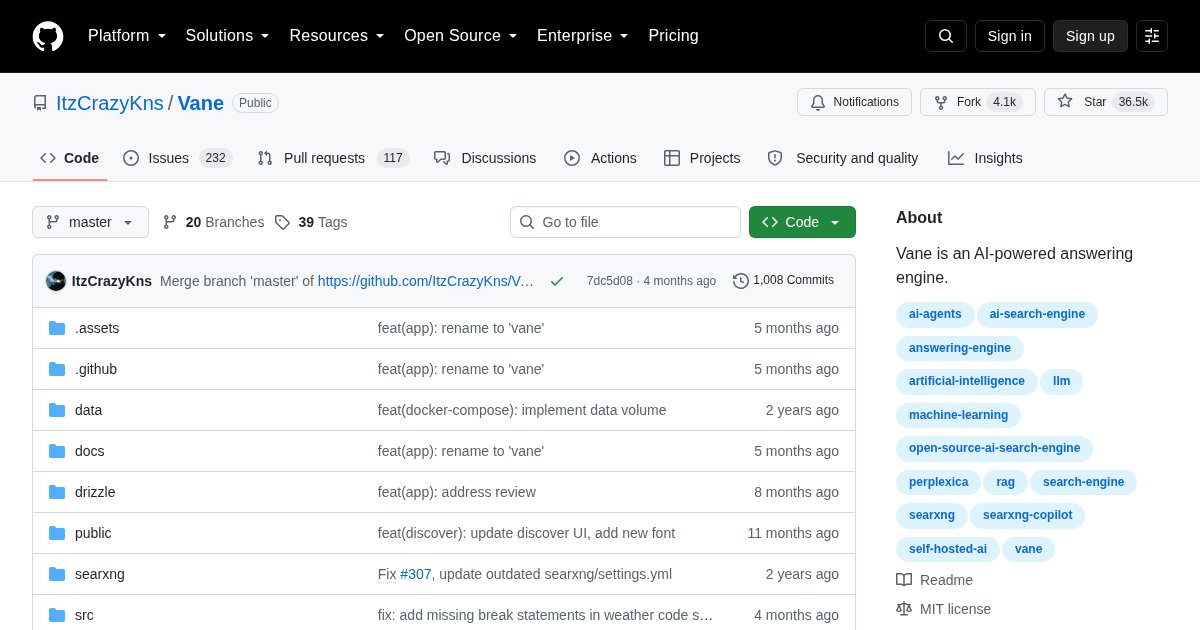
Task: Open the Vane repository name link
Action: [201, 103]
